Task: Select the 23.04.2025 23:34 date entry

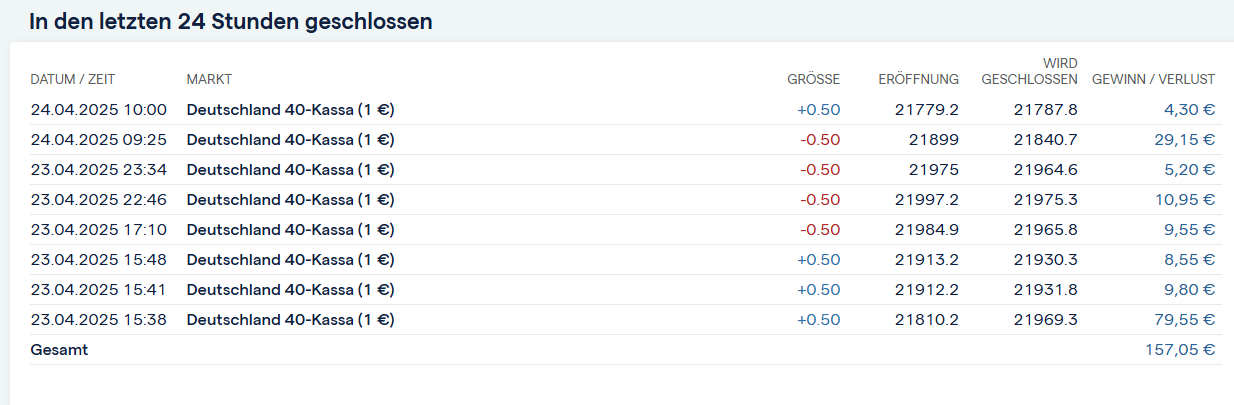Action: 99,169
